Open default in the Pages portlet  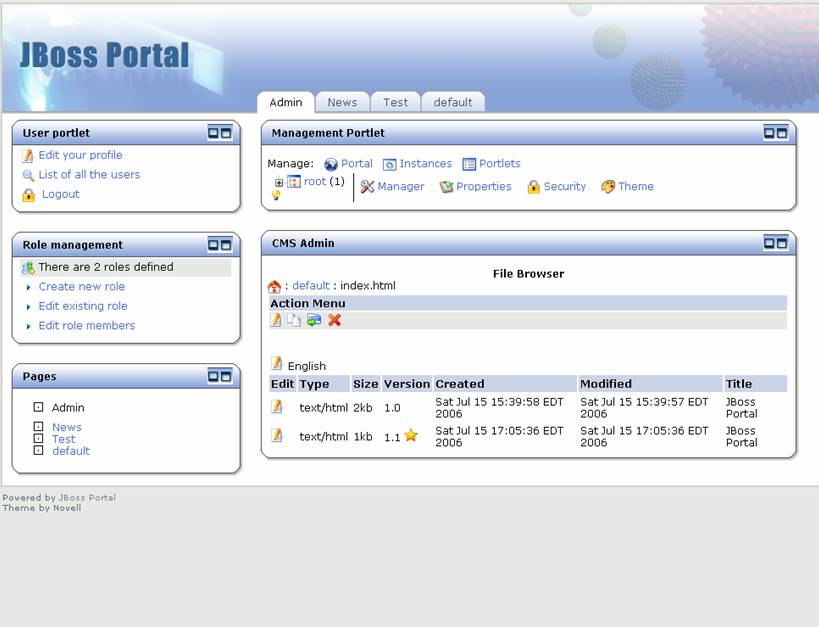[71, 450]
